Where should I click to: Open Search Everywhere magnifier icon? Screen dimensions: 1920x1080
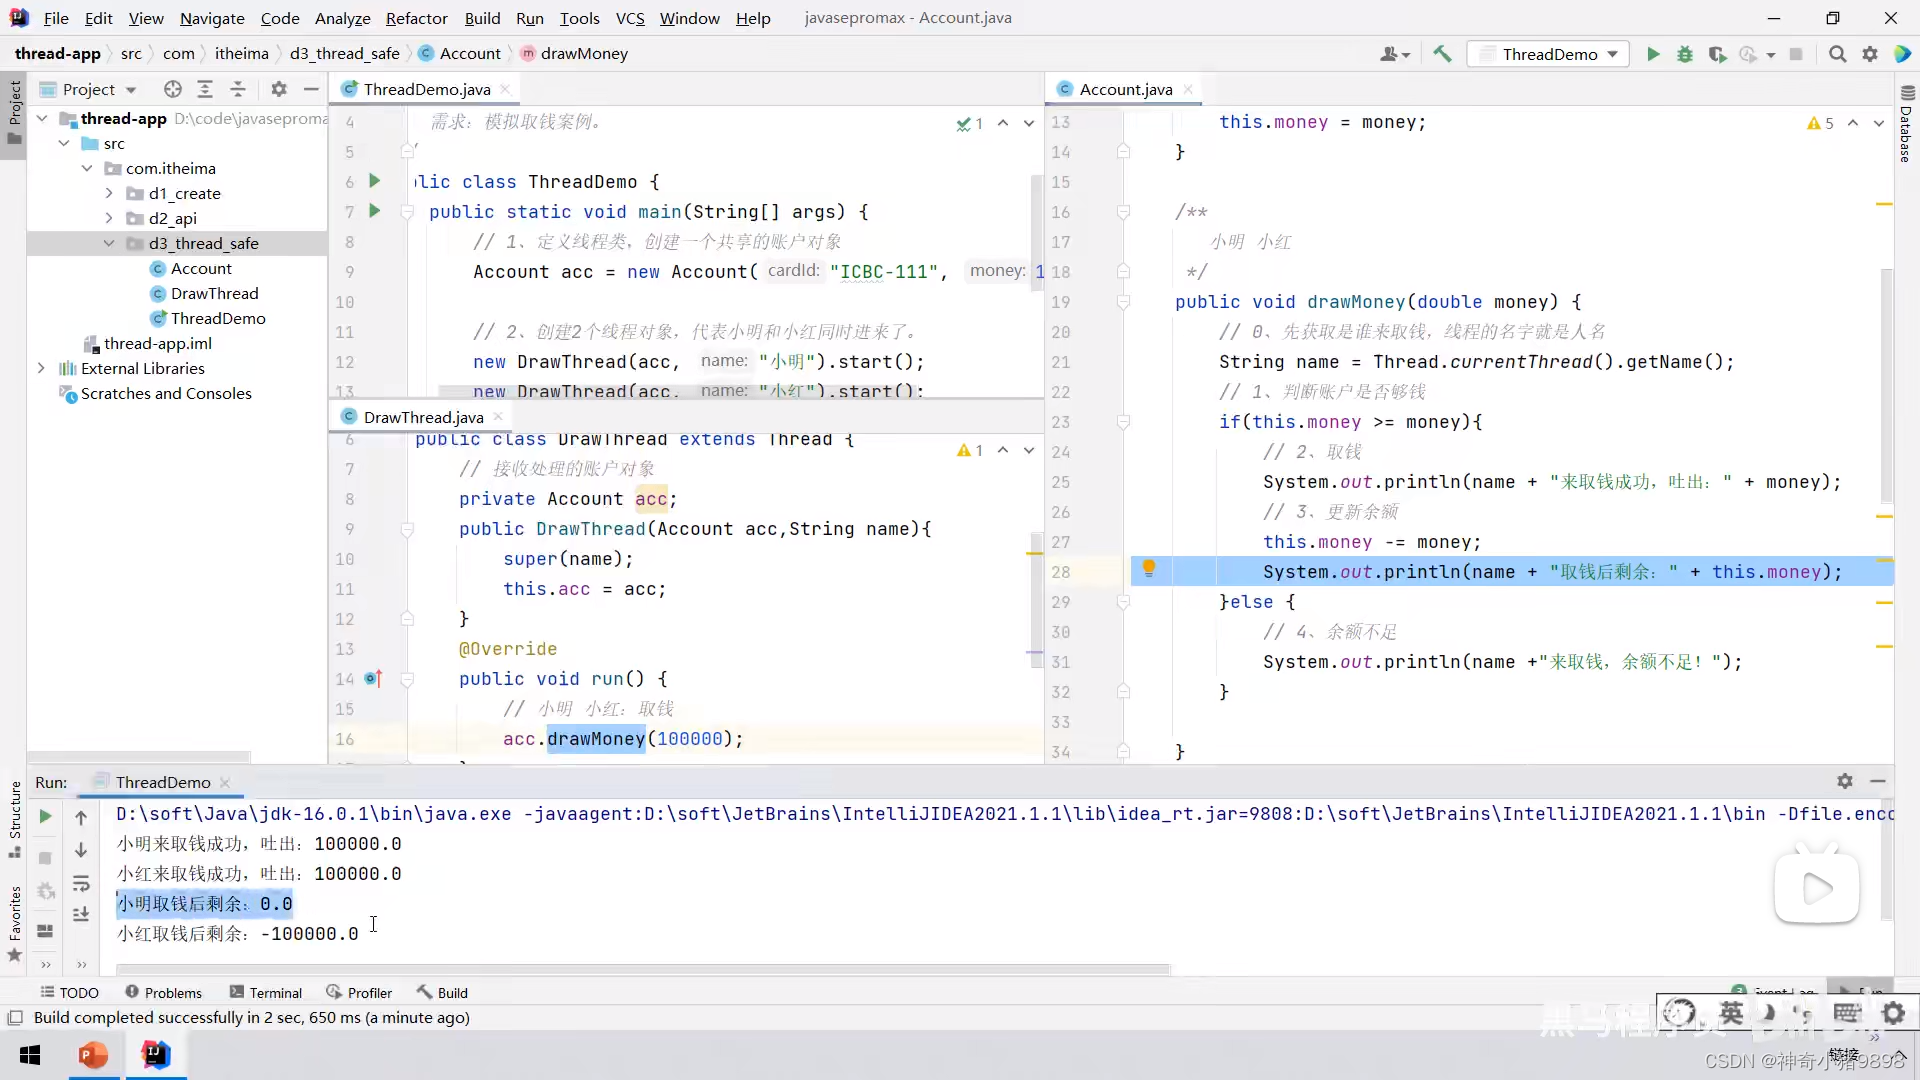pyautogui.click(x=1837, y=54)
